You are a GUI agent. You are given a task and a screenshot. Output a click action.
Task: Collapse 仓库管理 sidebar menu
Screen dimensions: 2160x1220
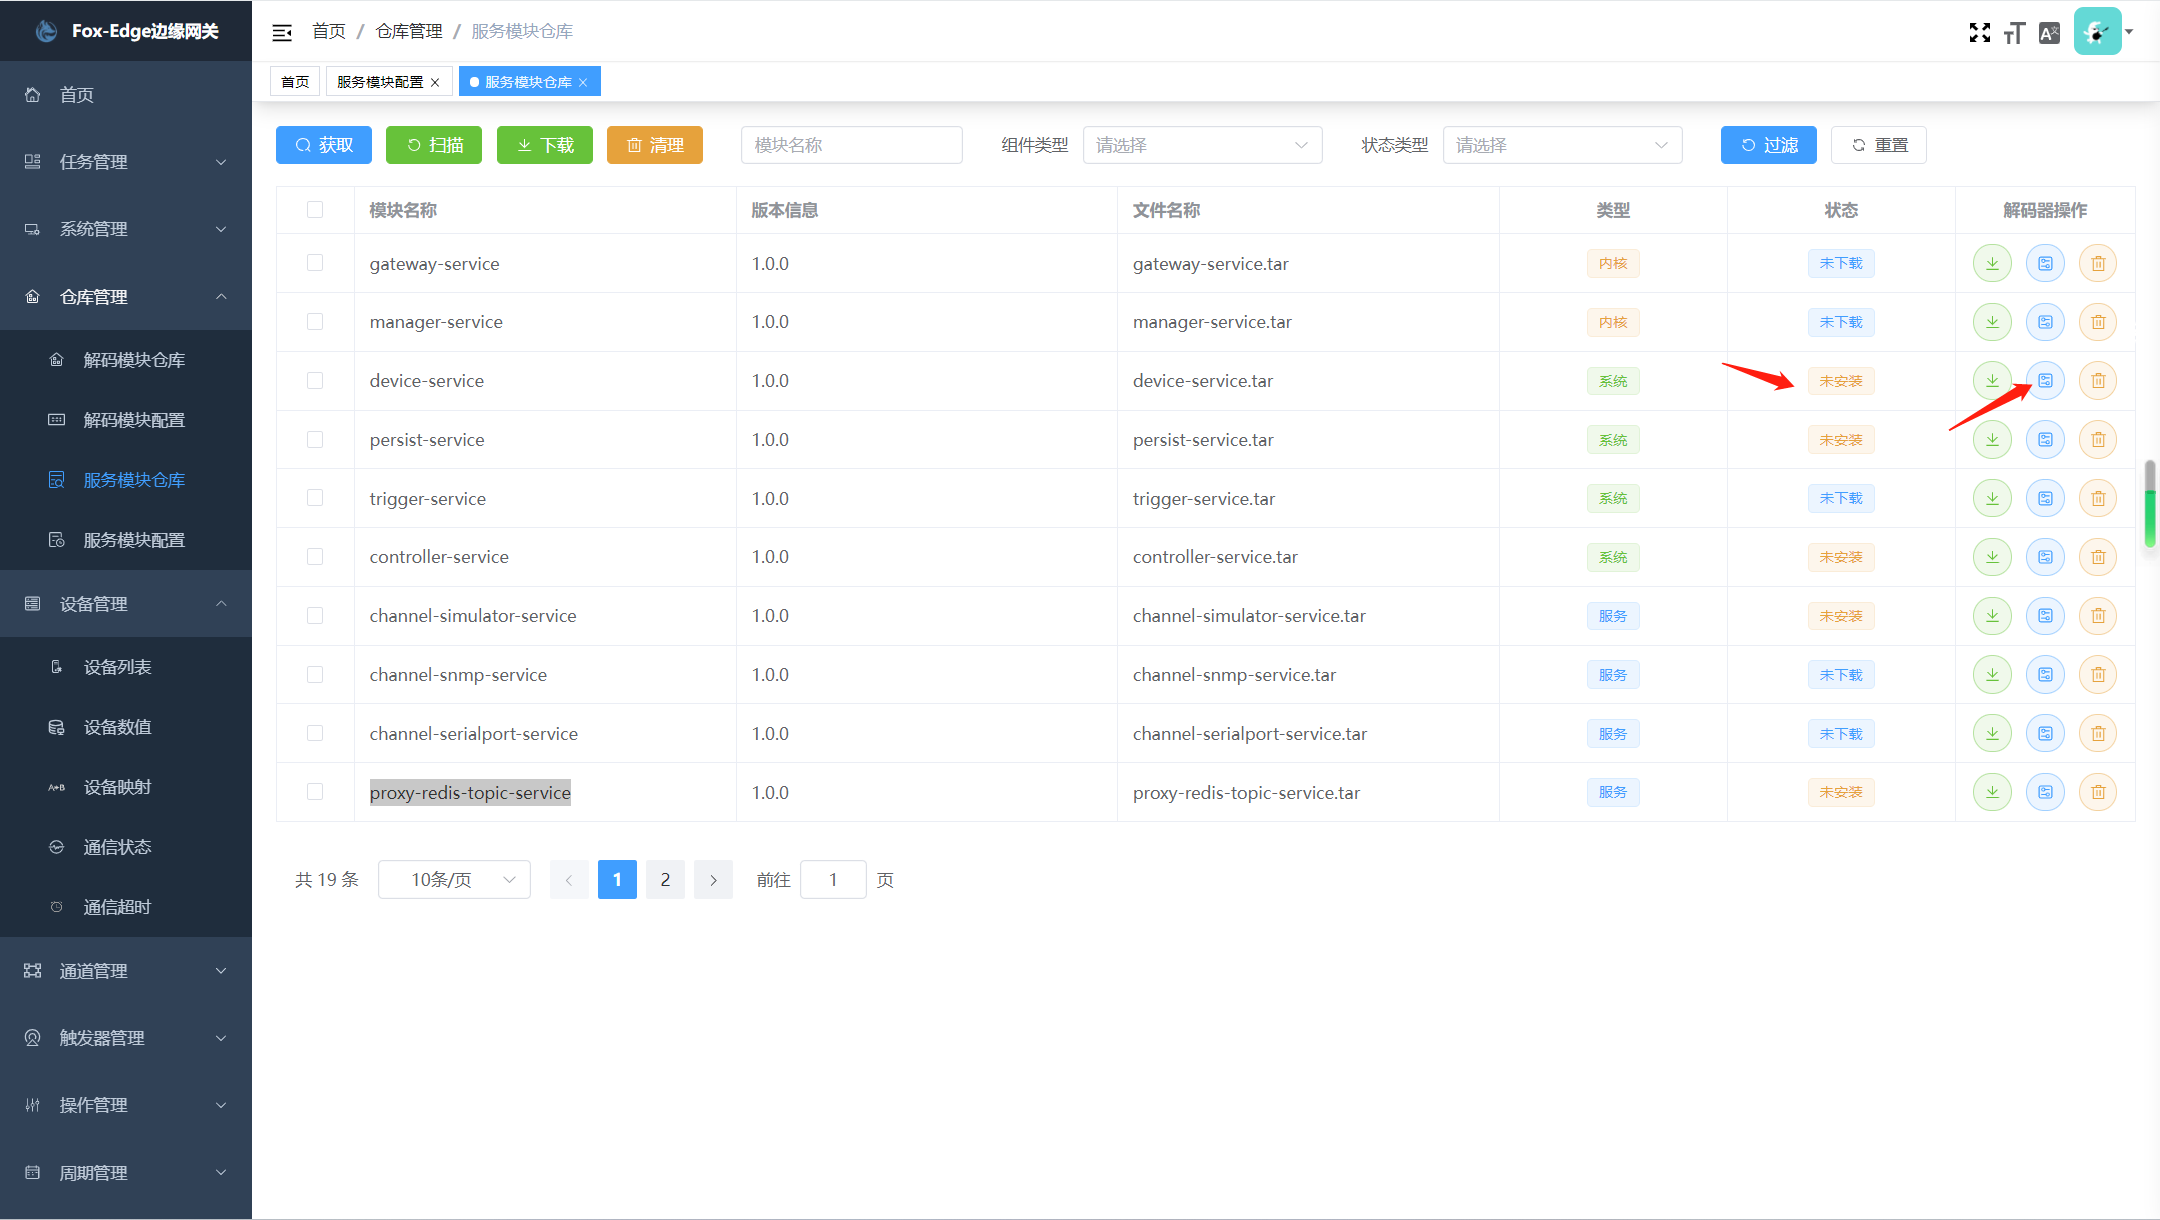pos(126,297)
